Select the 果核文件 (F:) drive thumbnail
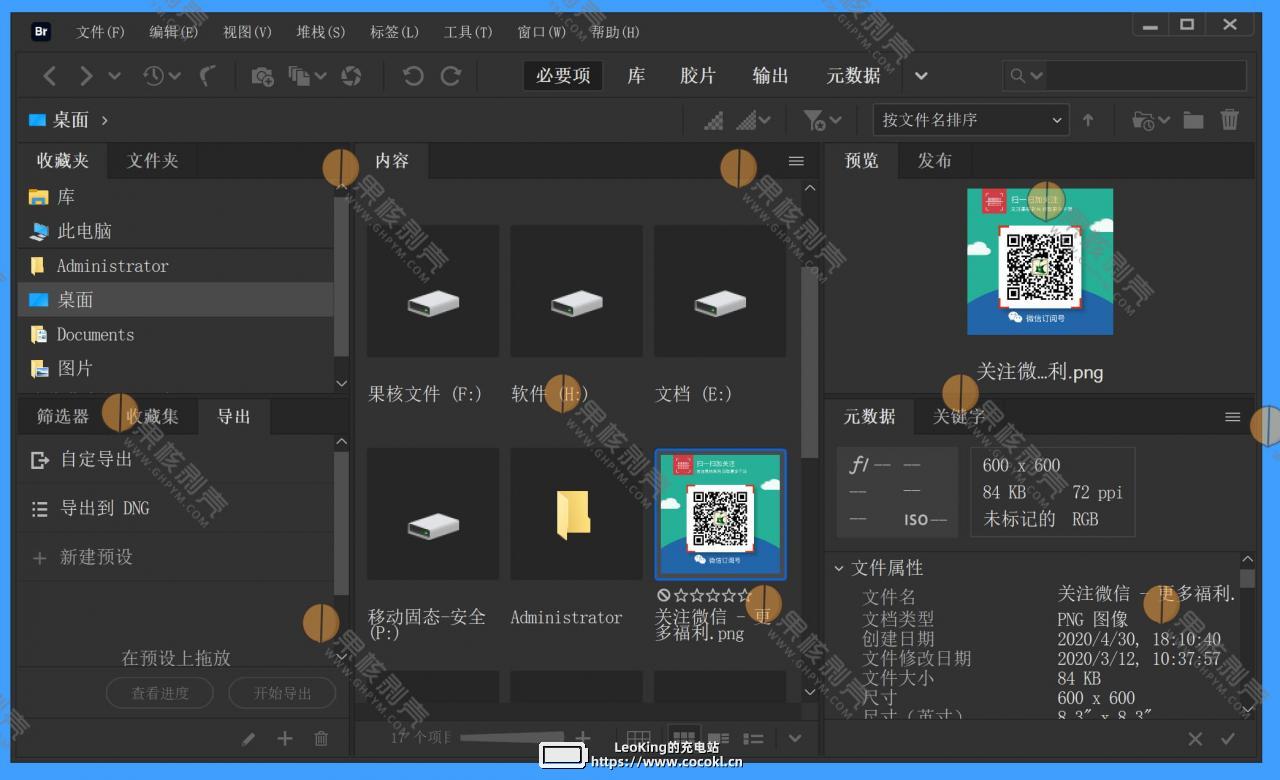1280x780 pixels. tap(433, 291)
